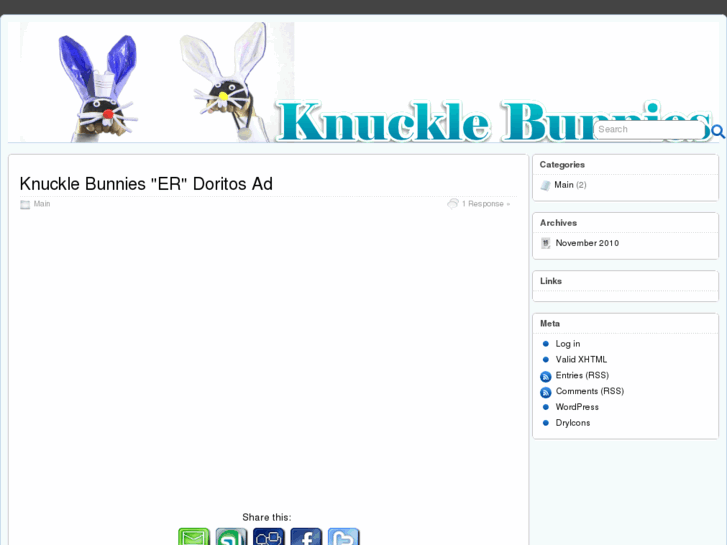Open the November 2010 archive

point(587,243)
